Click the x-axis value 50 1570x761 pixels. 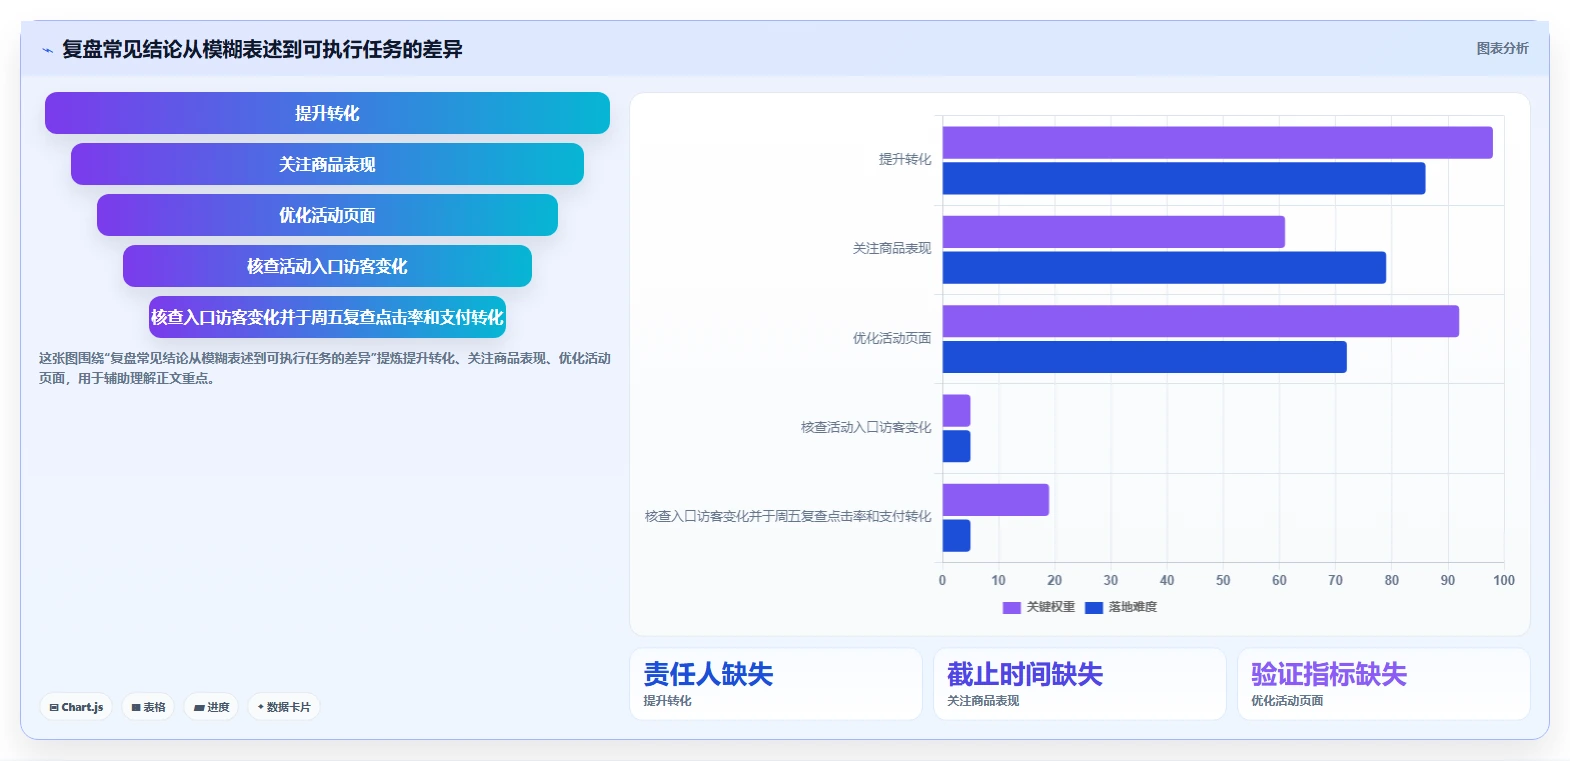pos(1223,580)
